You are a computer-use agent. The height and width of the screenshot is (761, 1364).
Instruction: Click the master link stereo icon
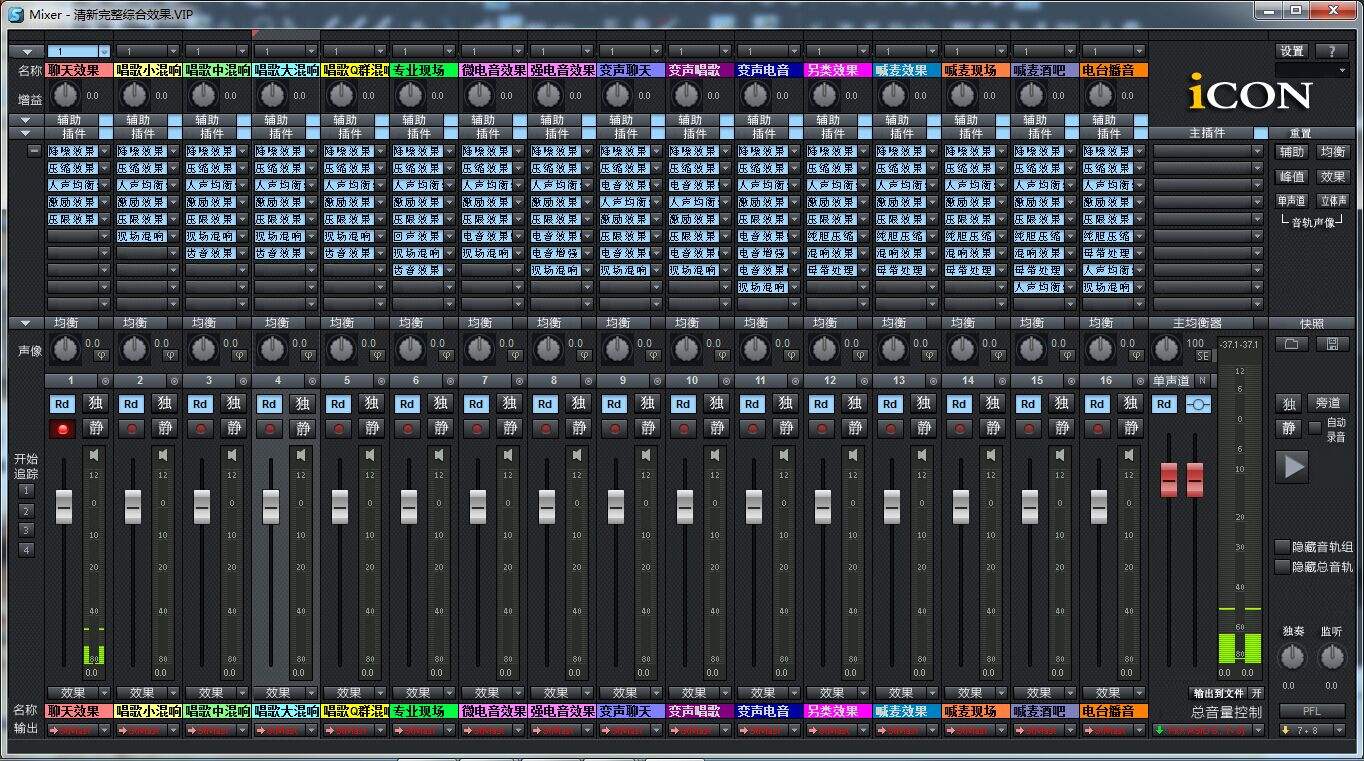1198,404
